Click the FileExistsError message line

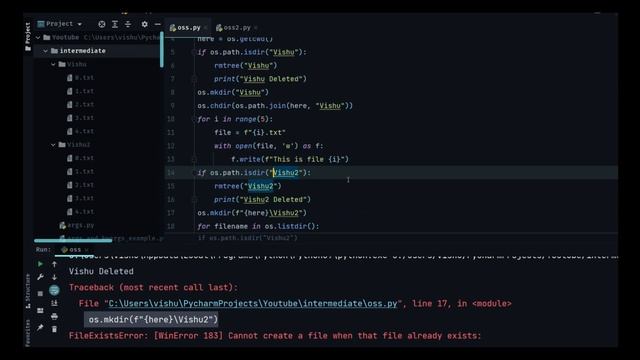(x=275, y=336)
